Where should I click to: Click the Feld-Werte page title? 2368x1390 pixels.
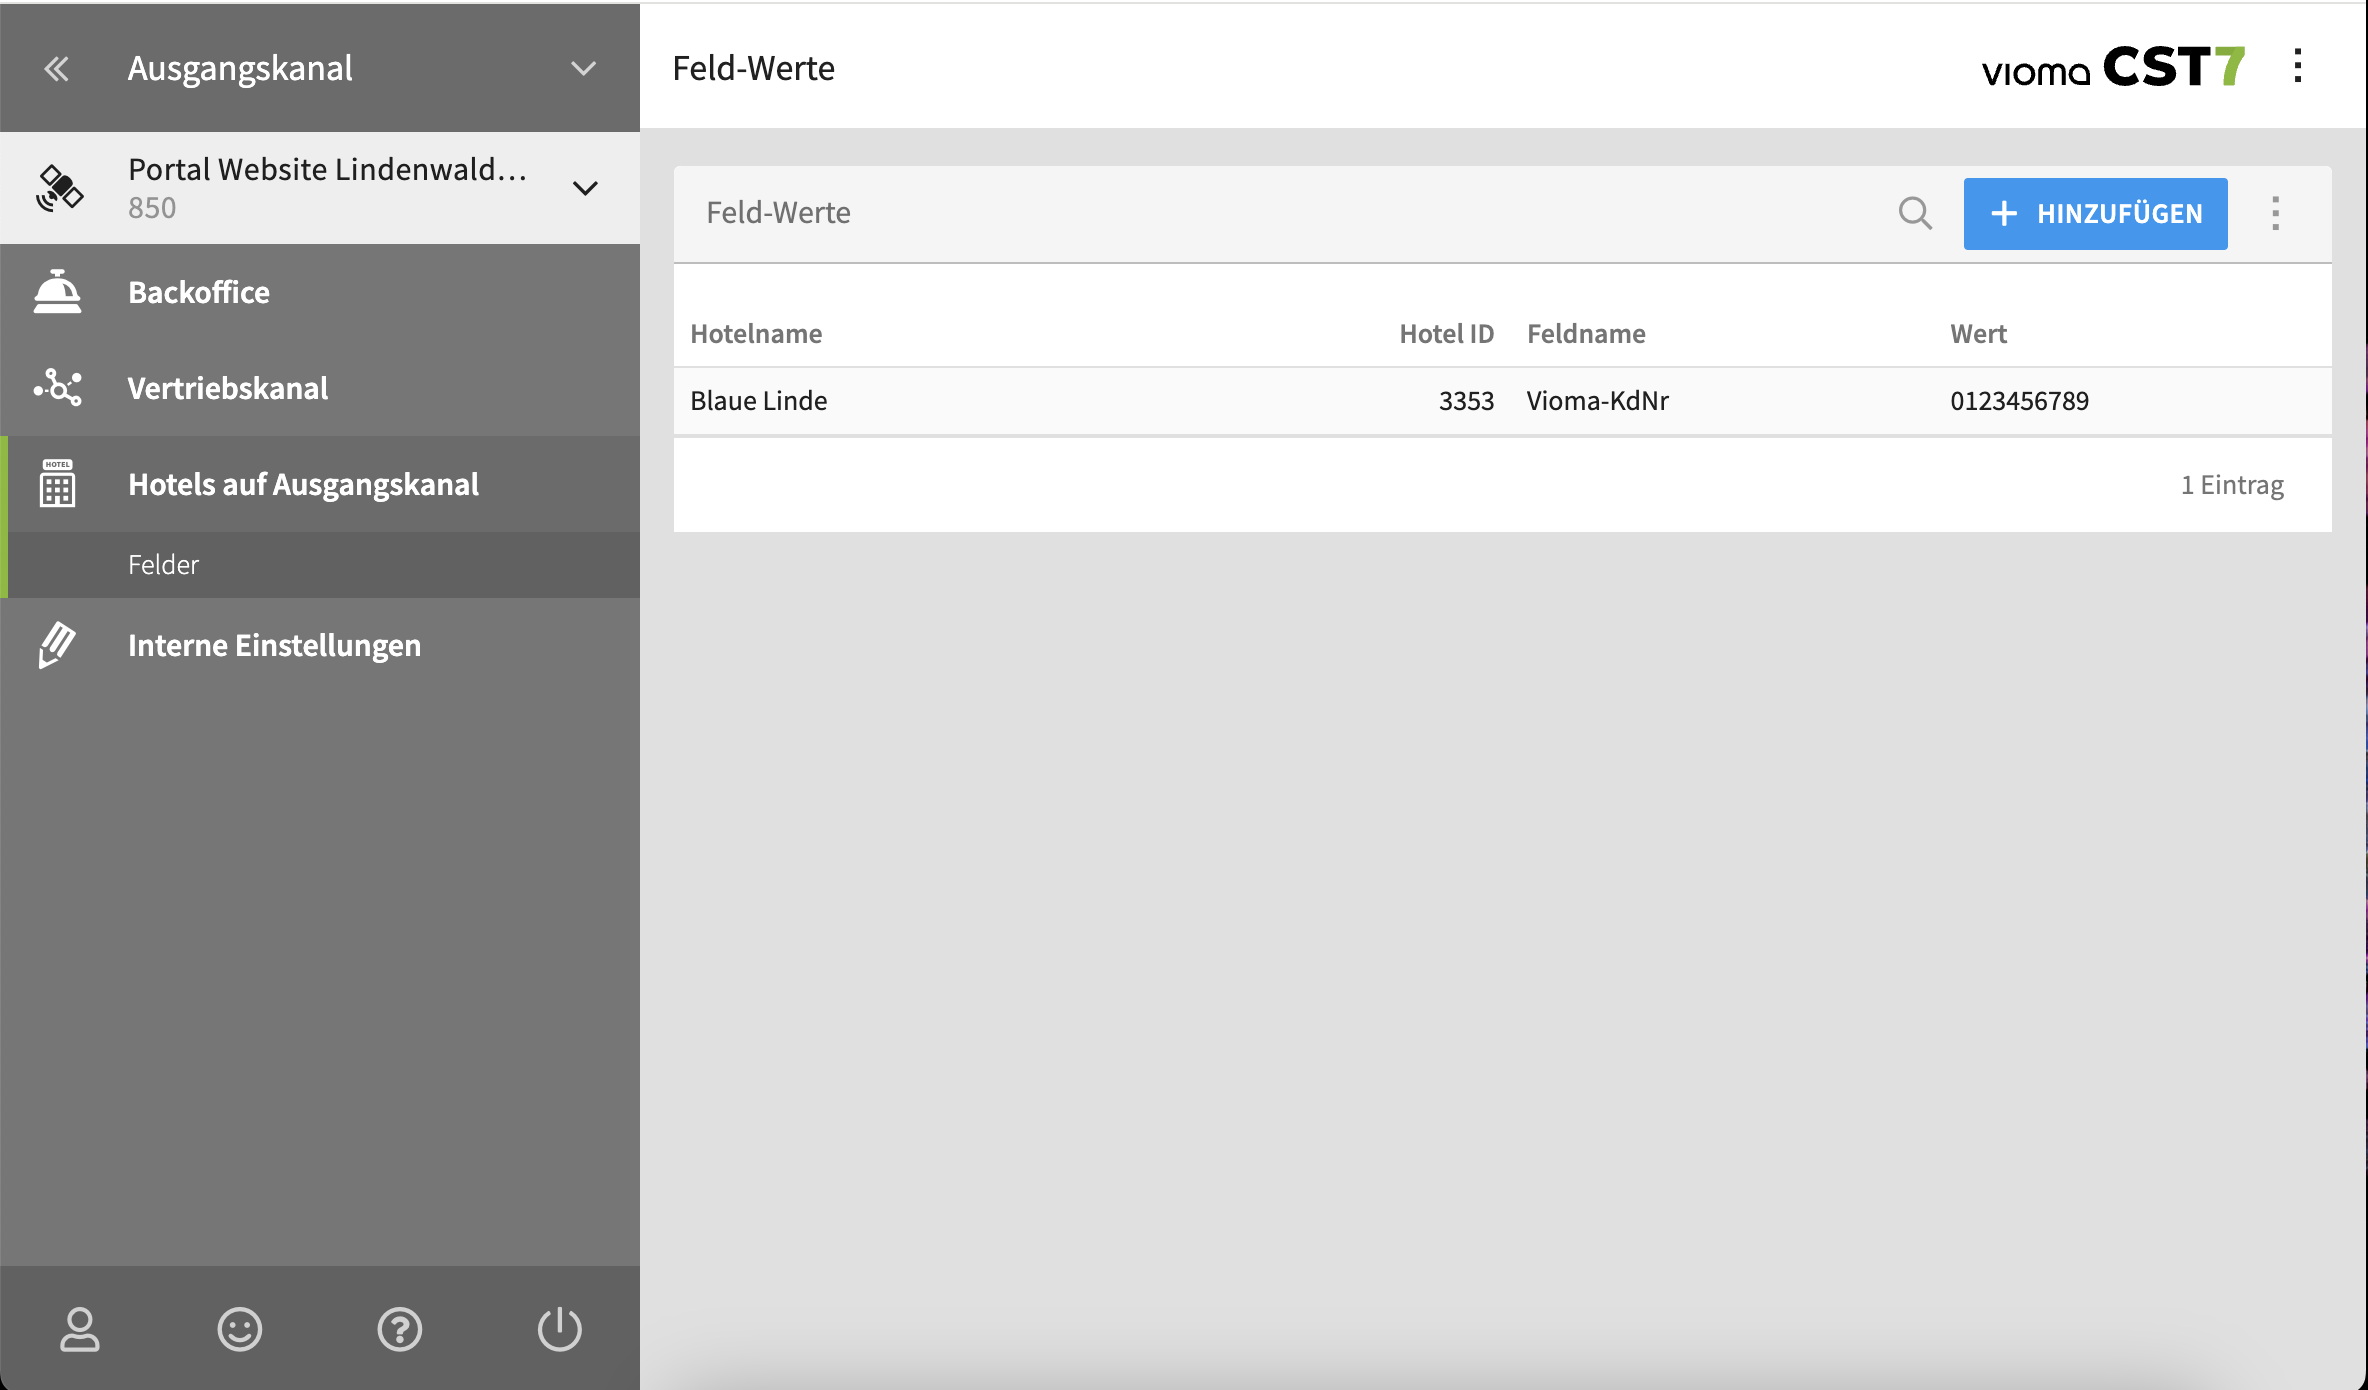pyautogui.click(x=754, y=68)
